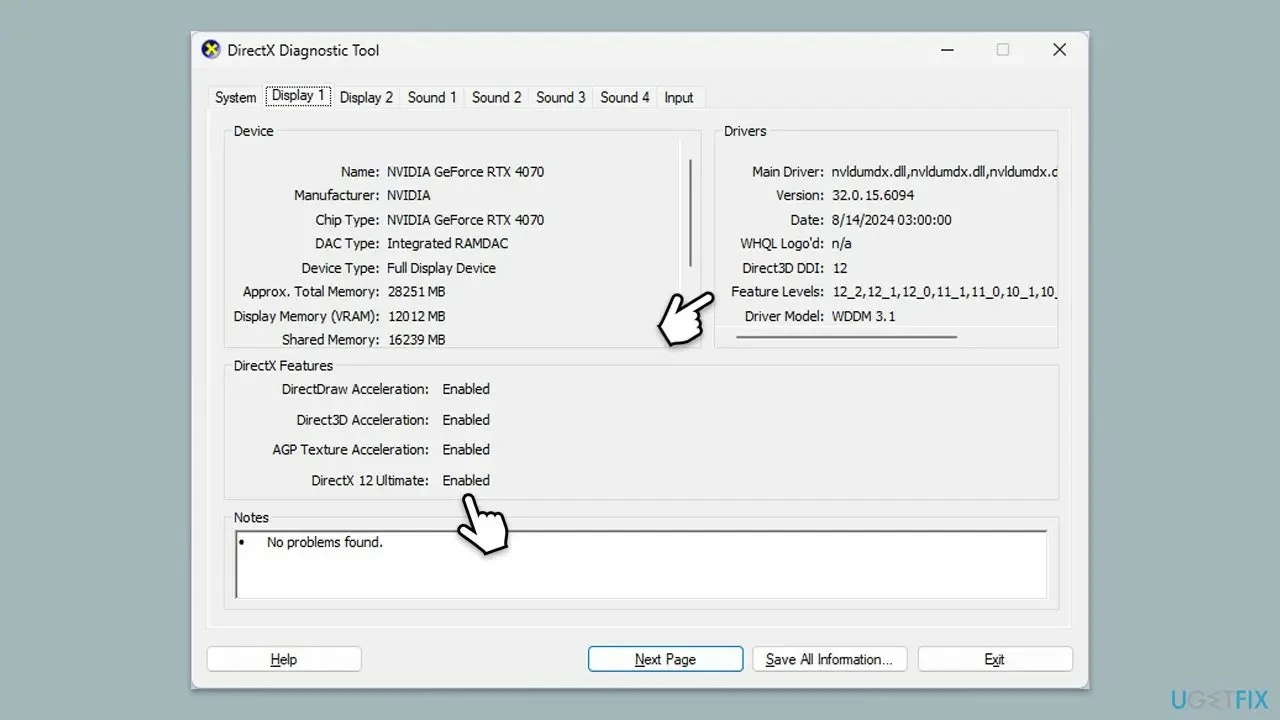Click the DirectX Diagnostic Tool title icon
The image size is (1280, 720).
tap(211, 50)
